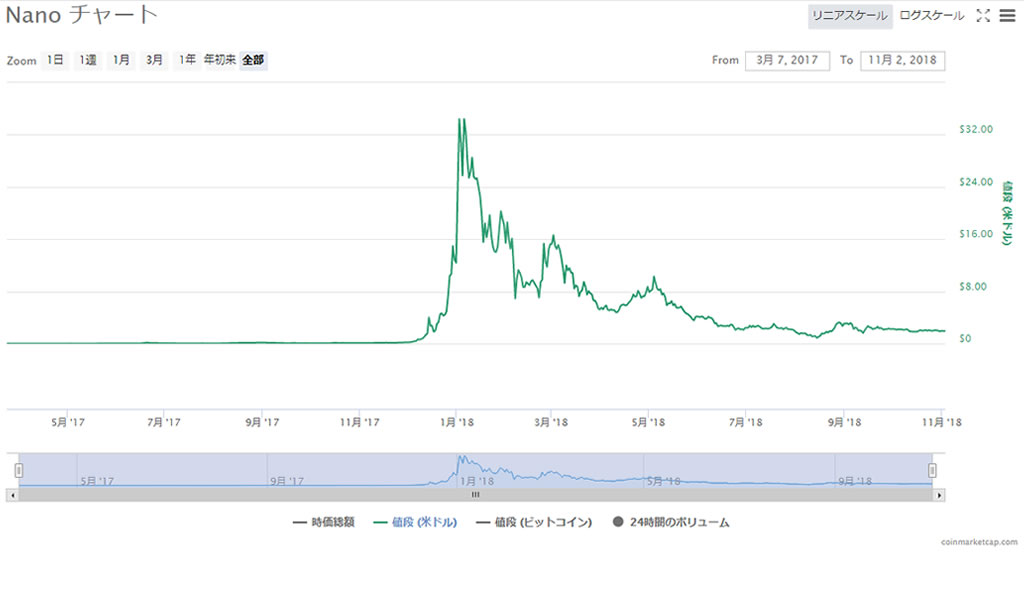Select the 3月 zoom range
Image resolution: width=1024 pixels, height=600 pixels.
(x=154, y=61)
